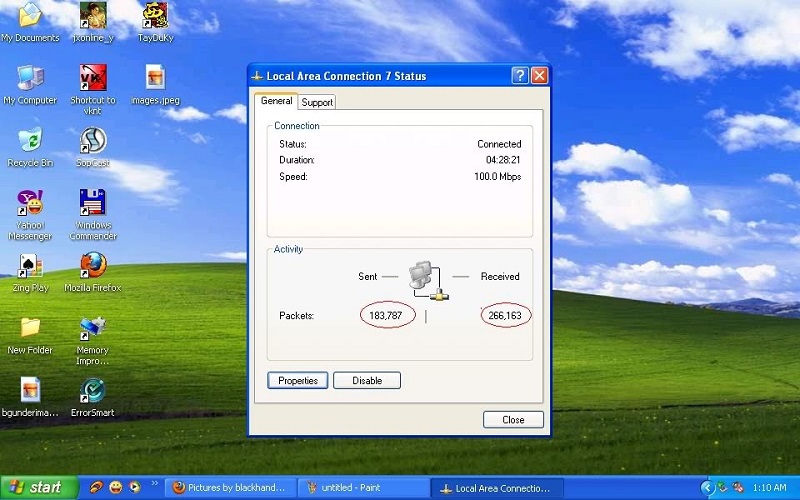
Task: Open Zing Play desktop icon
Action: 30,266
